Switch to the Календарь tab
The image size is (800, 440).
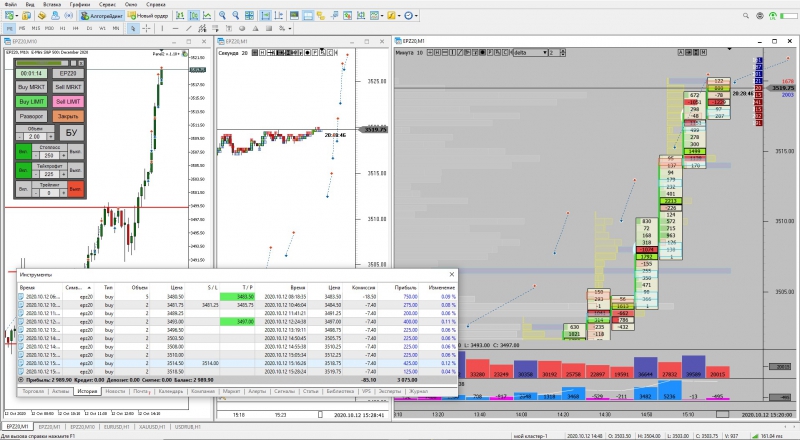click(x=170, y=392)
